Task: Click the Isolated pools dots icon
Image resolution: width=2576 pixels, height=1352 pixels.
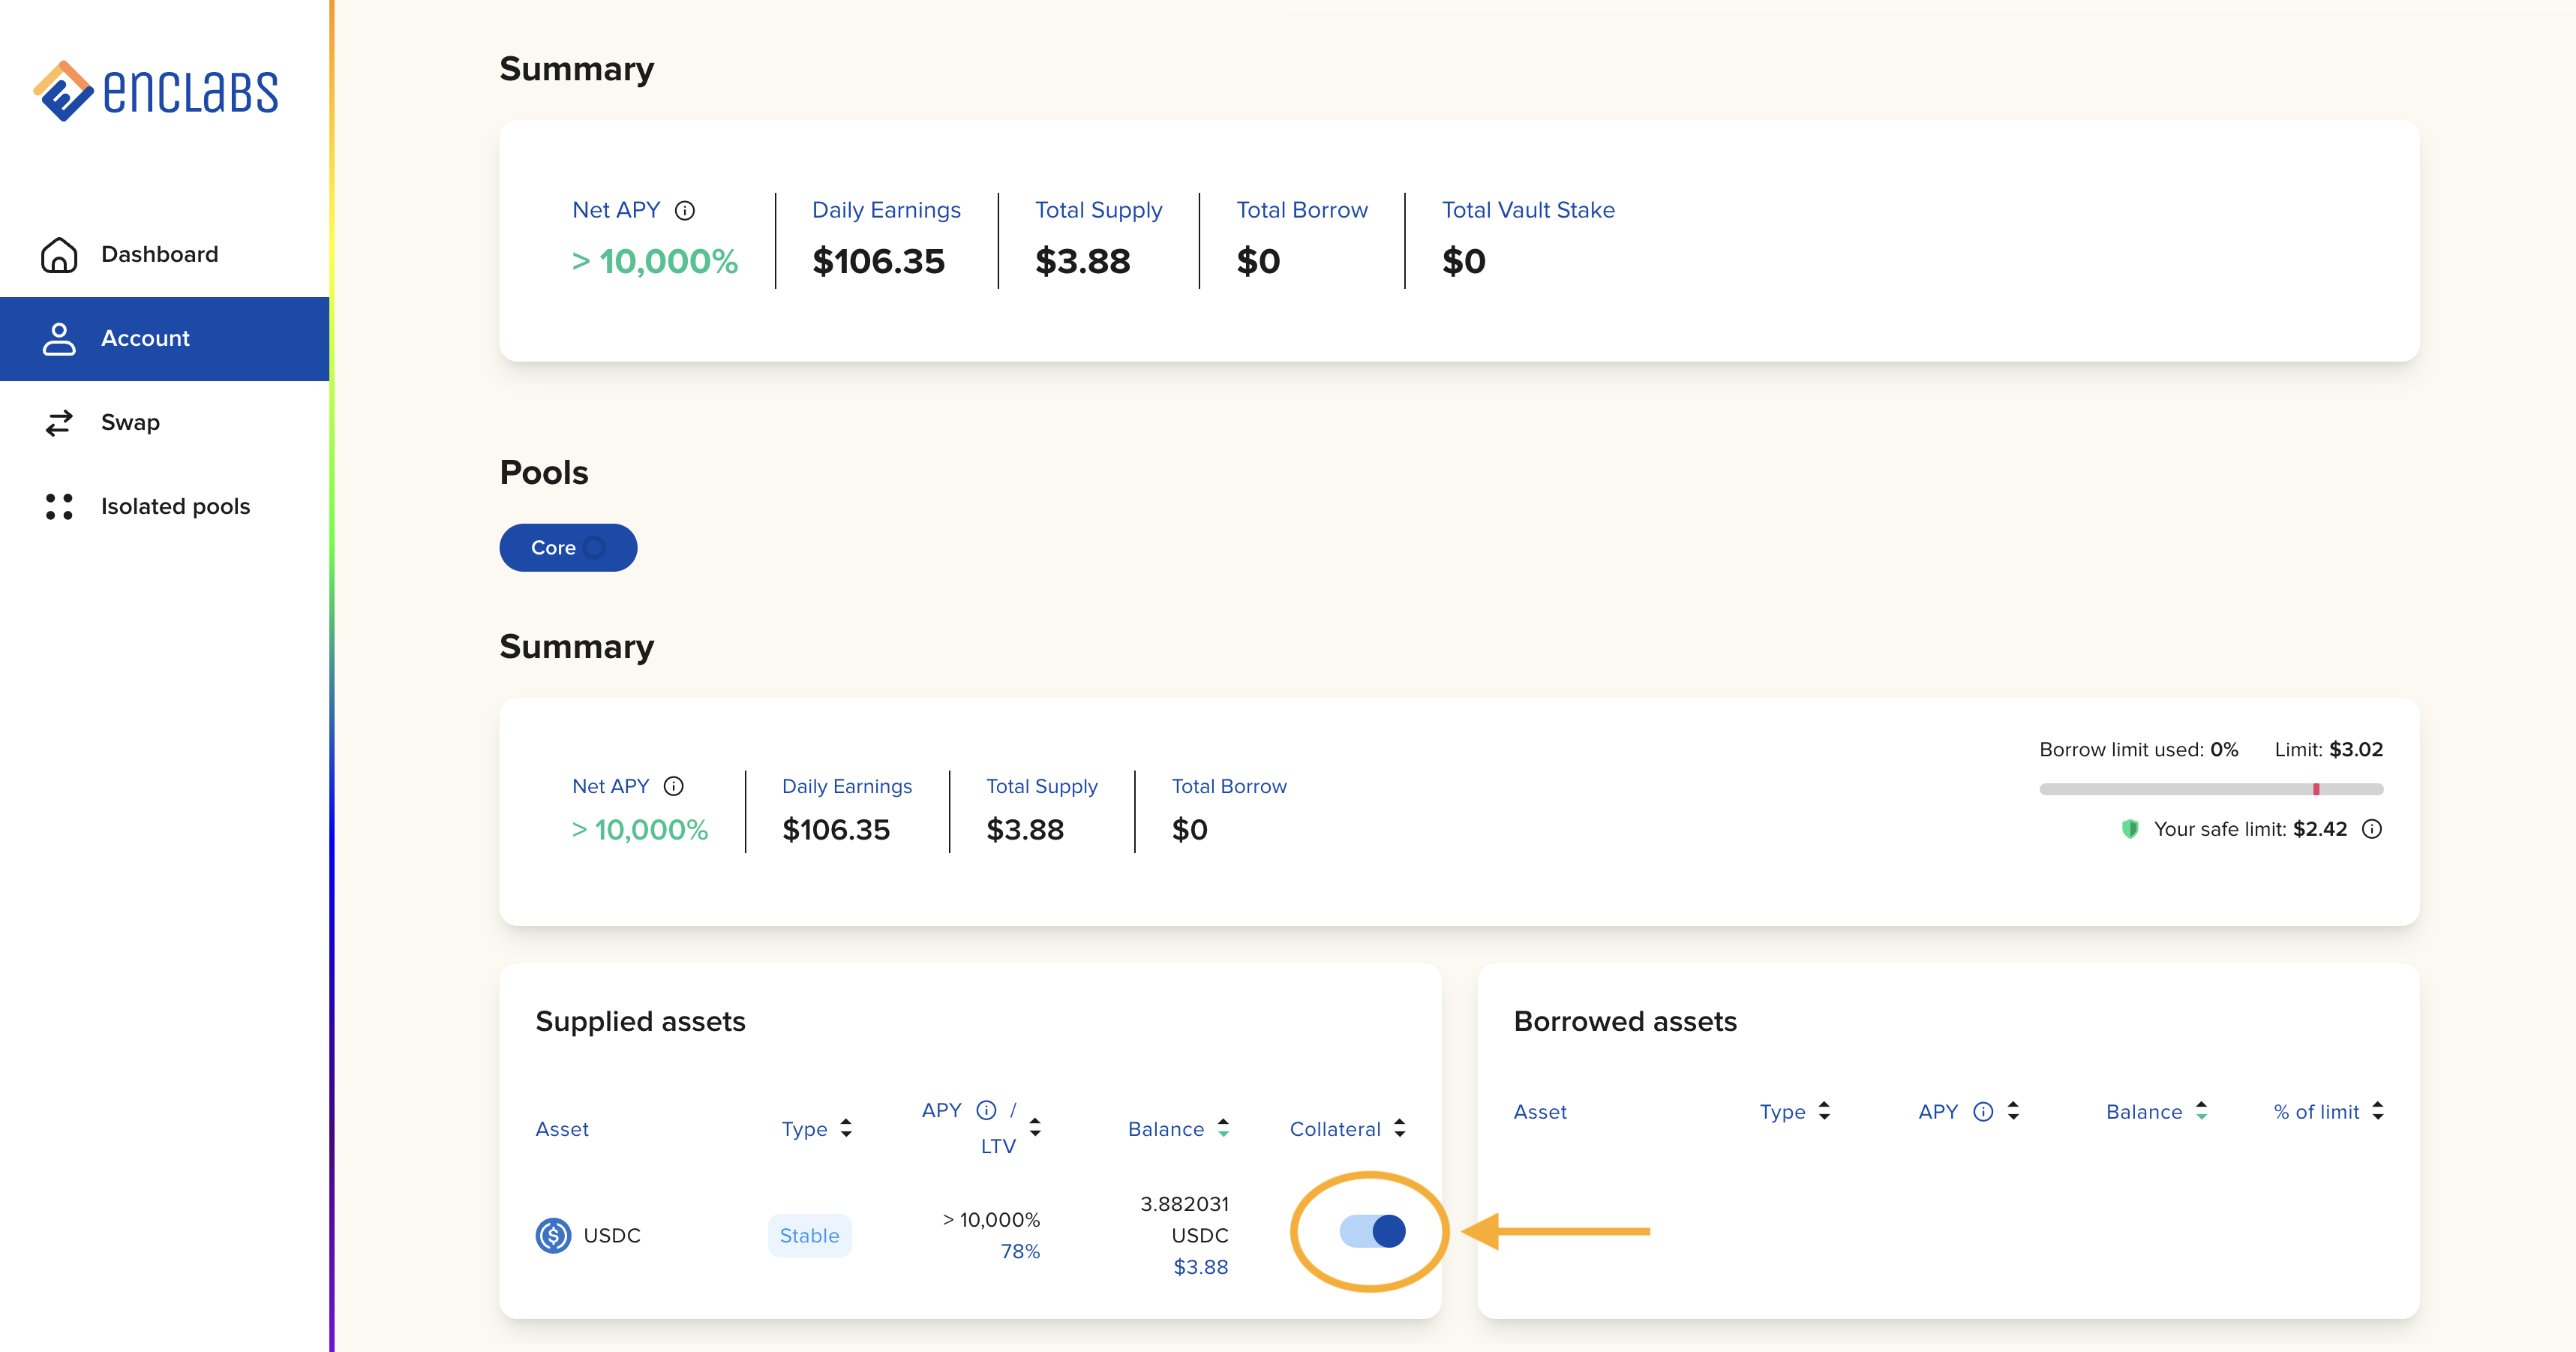Action: 59,507
